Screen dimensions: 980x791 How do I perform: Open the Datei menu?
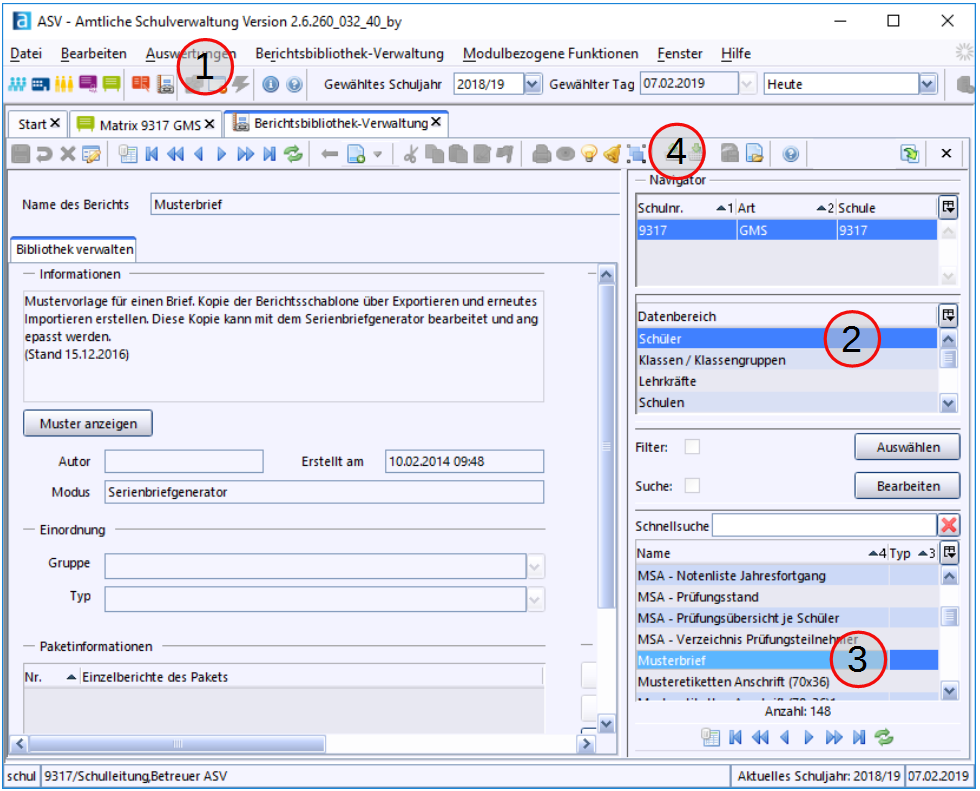tap(26, 54)
